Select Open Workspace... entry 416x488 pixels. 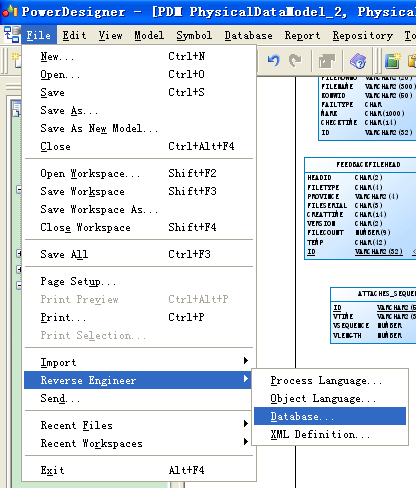[138, 173]
